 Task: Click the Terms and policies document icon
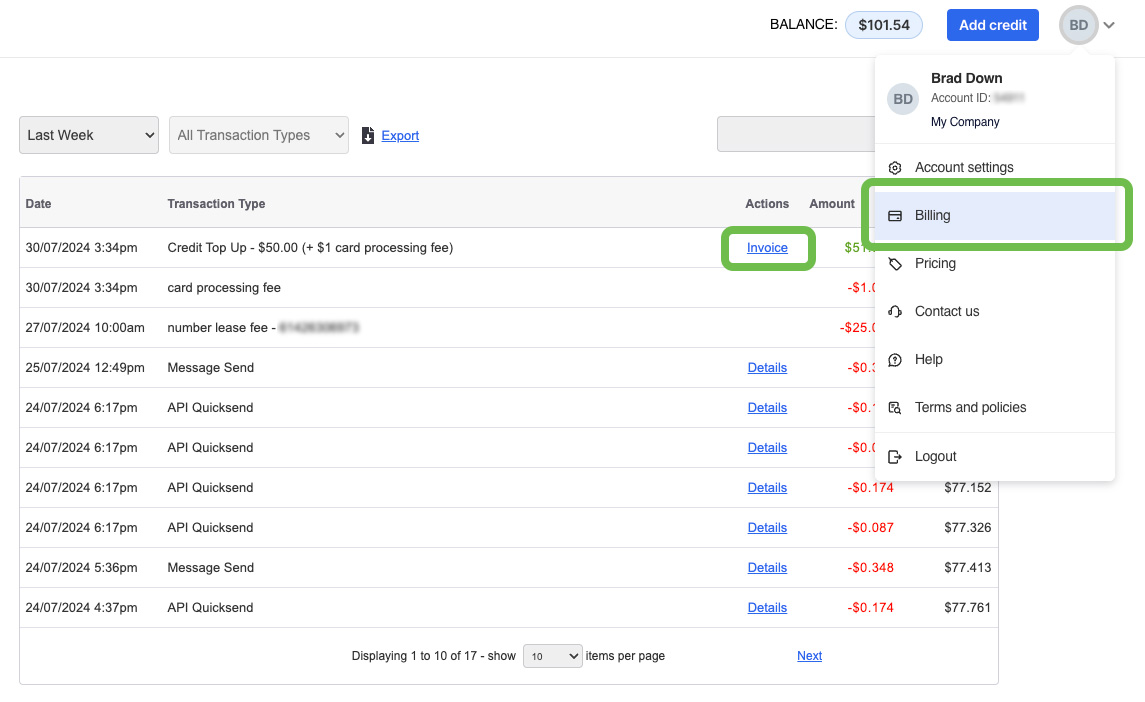pos(895,408)
